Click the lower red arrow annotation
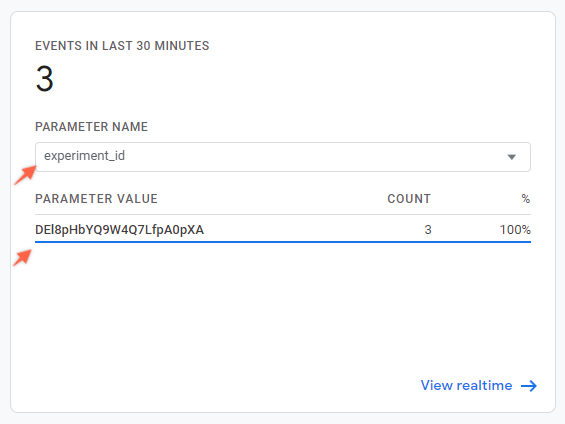565x424 pixels. (22, 258)
